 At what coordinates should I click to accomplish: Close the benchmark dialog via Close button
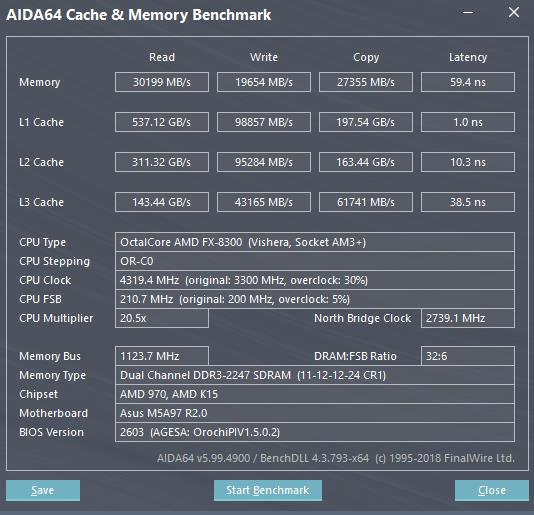click(492, 490)
